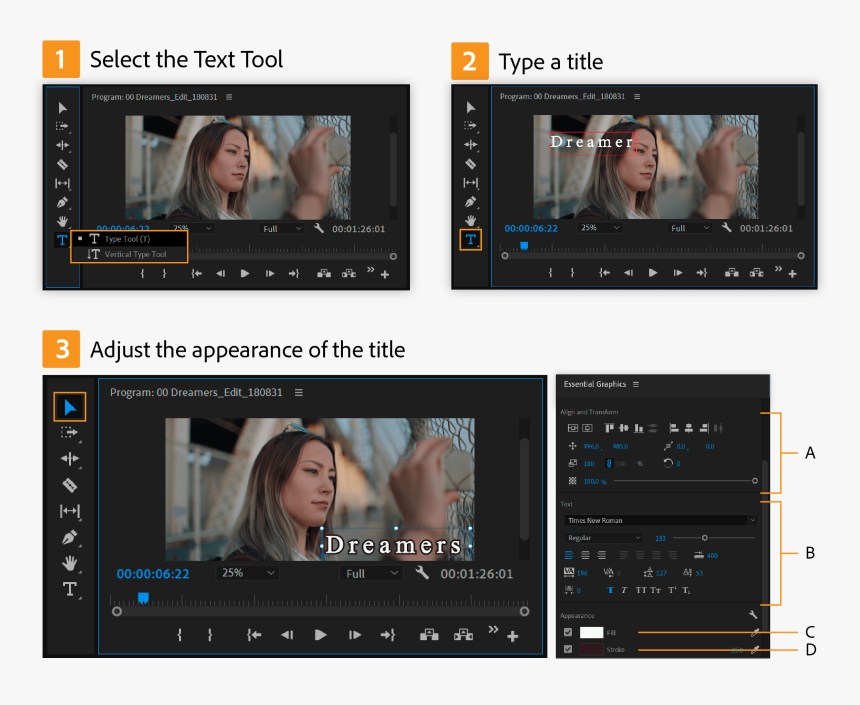
Task: Choose Type Tool (T) from flyout menu
Action: pos(129,239)
